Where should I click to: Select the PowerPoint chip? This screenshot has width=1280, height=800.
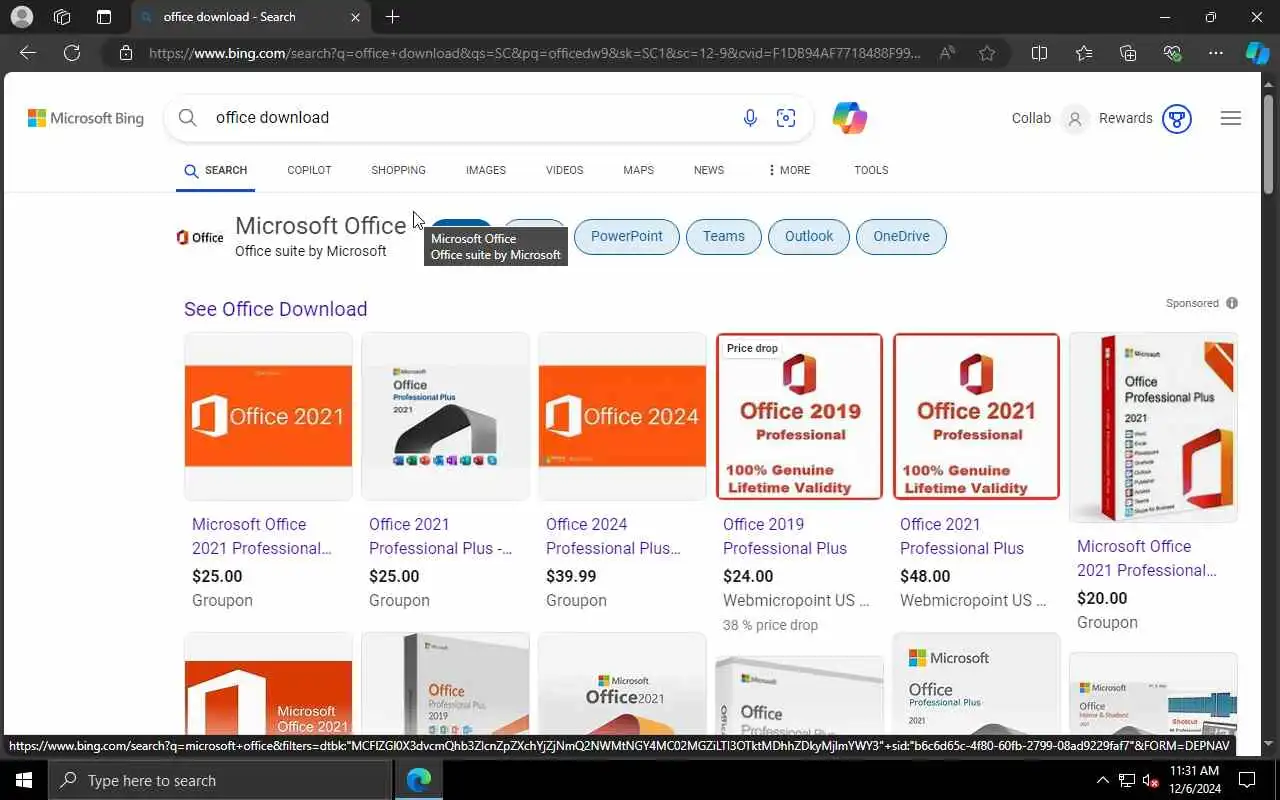coord(627,237)
